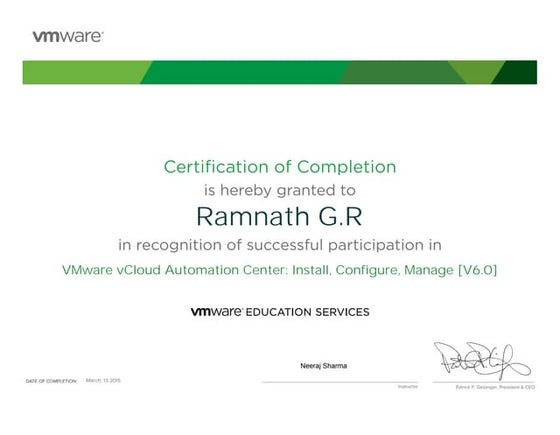Click the 'Date of Completion' label
This screenshot has height=435, width=560.
(x=51, y=381)
